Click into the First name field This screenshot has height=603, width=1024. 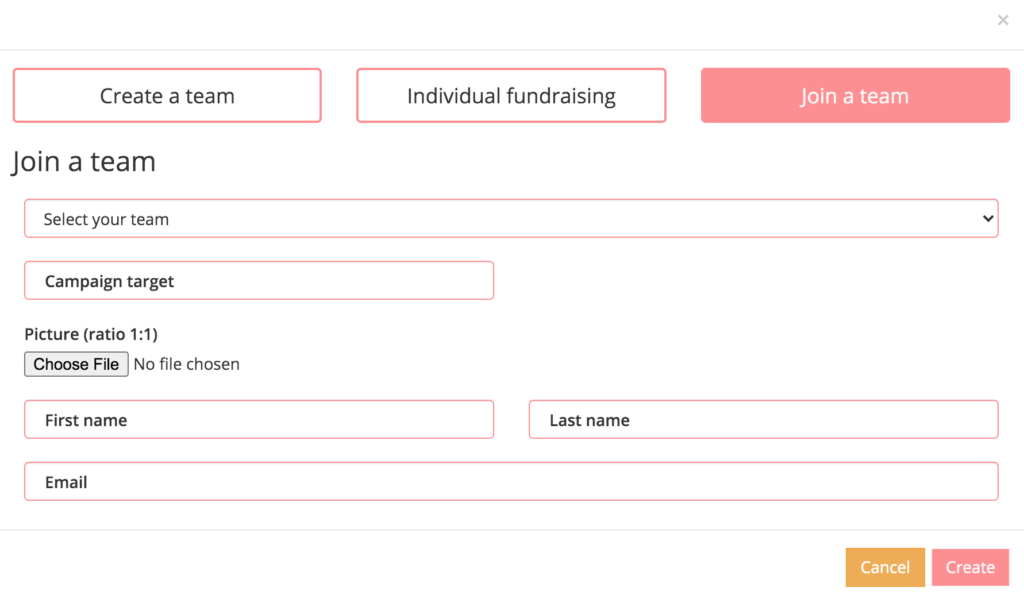259,420
